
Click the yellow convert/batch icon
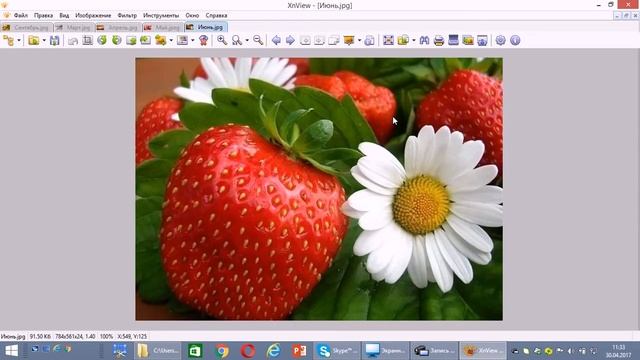coord(160,40)
